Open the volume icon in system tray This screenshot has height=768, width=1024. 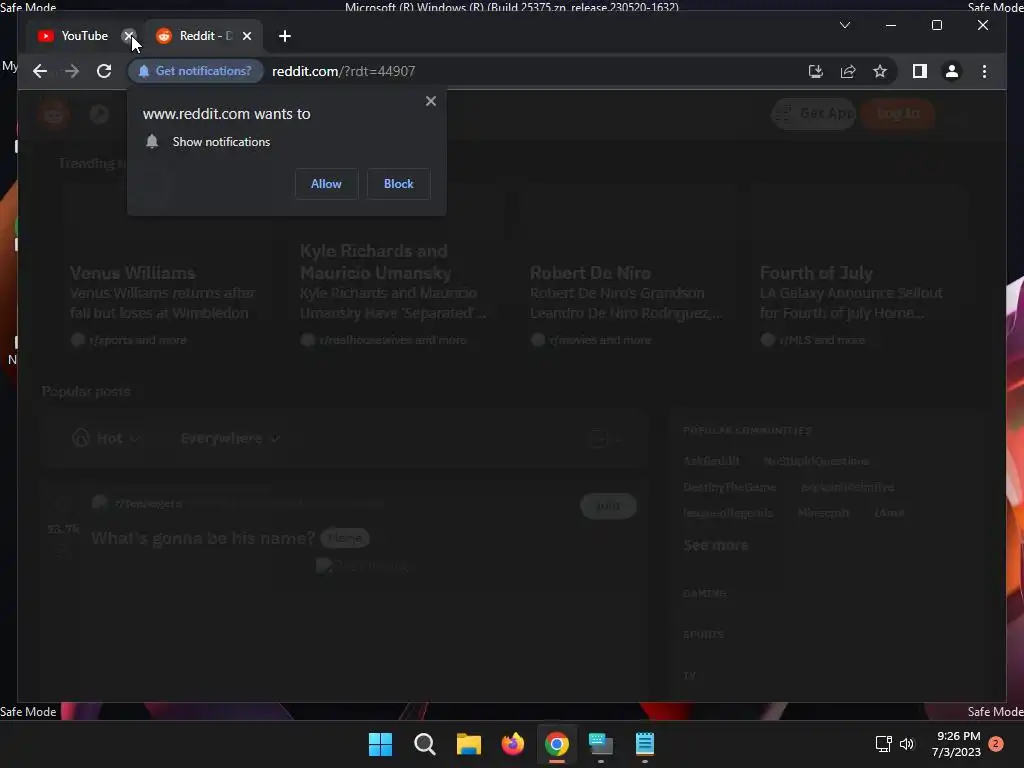pyautogui.click(x=906, y=744)
